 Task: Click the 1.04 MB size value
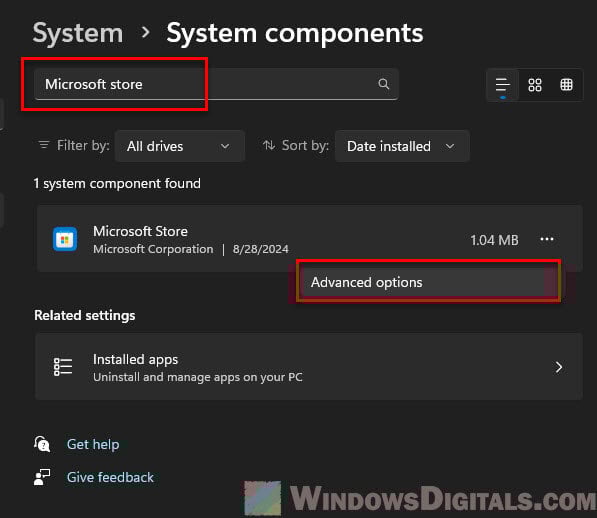click(x=494, y=240)
